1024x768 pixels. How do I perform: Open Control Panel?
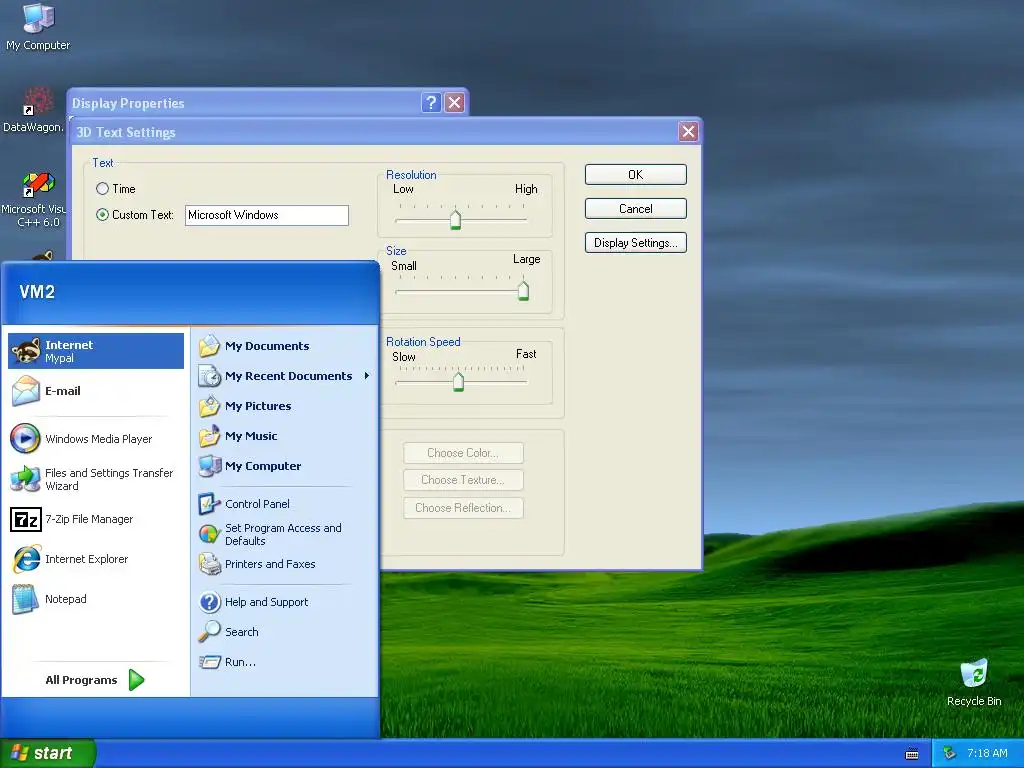pyautogui.click(x=284, y=504)
